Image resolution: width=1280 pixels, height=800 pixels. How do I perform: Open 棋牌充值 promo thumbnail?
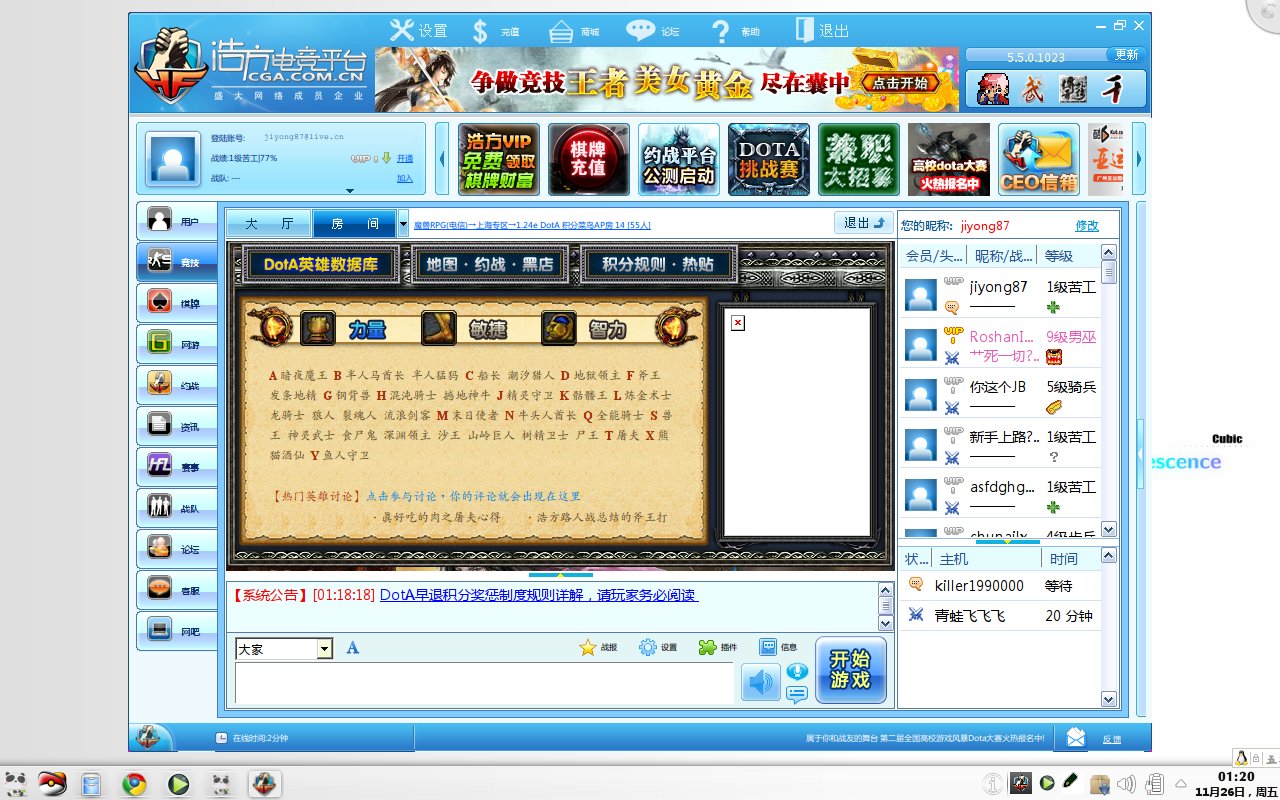[x=589, y=159]
